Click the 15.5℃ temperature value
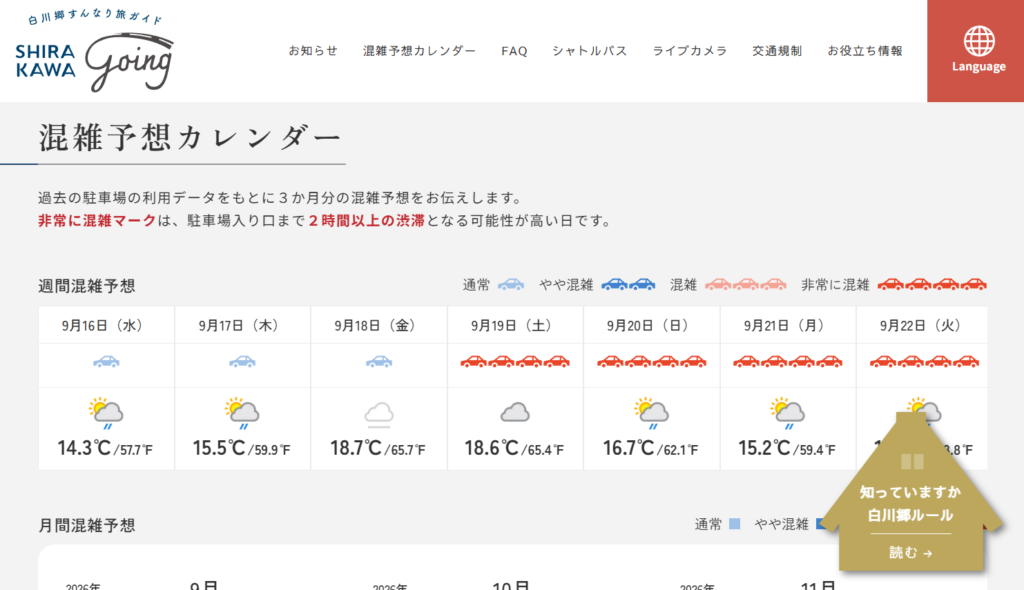 [x=219, y=448]
